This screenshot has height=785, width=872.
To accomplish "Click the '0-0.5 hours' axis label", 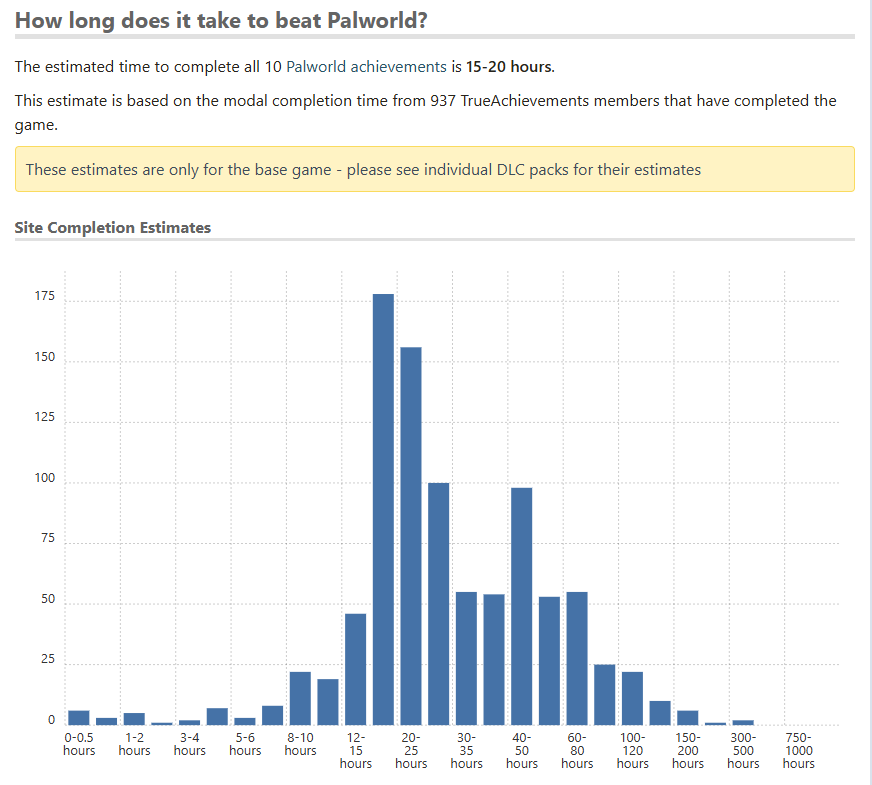I will coord(79,744).
